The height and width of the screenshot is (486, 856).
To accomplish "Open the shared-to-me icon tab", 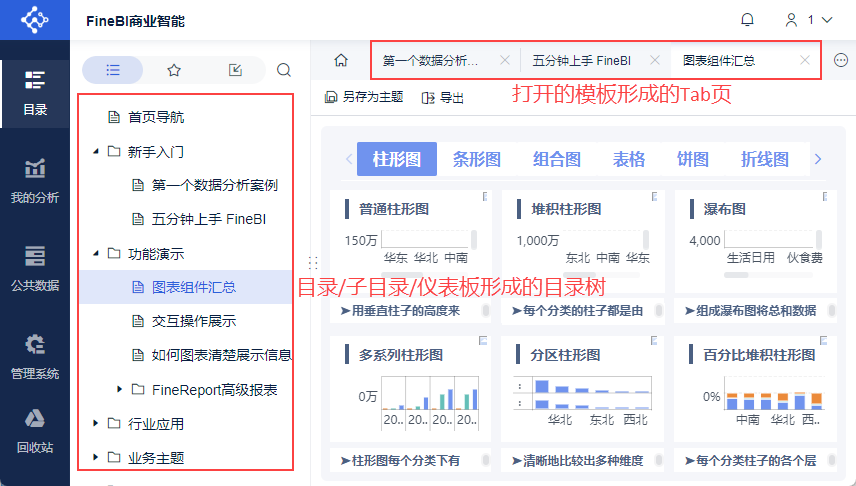I will coord(235,70).
